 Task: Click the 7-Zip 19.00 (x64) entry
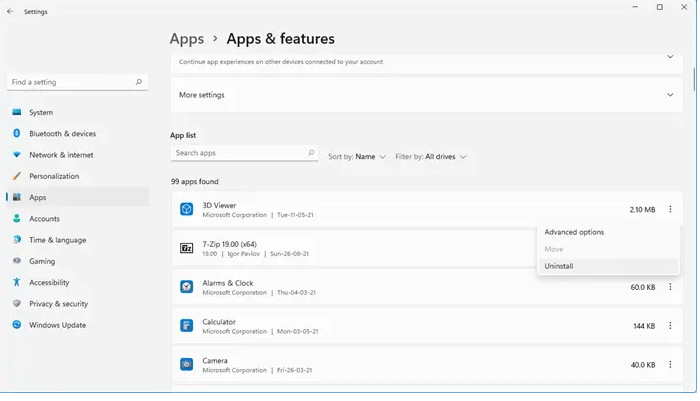(229, 244)
